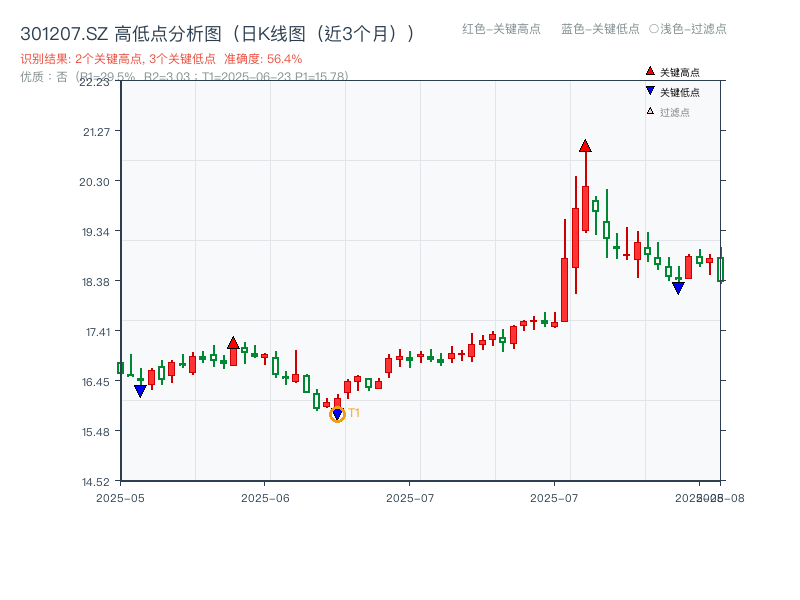Click the T1 label beside the circled marker
800x600 pixels.
click(x=352, y=413)
